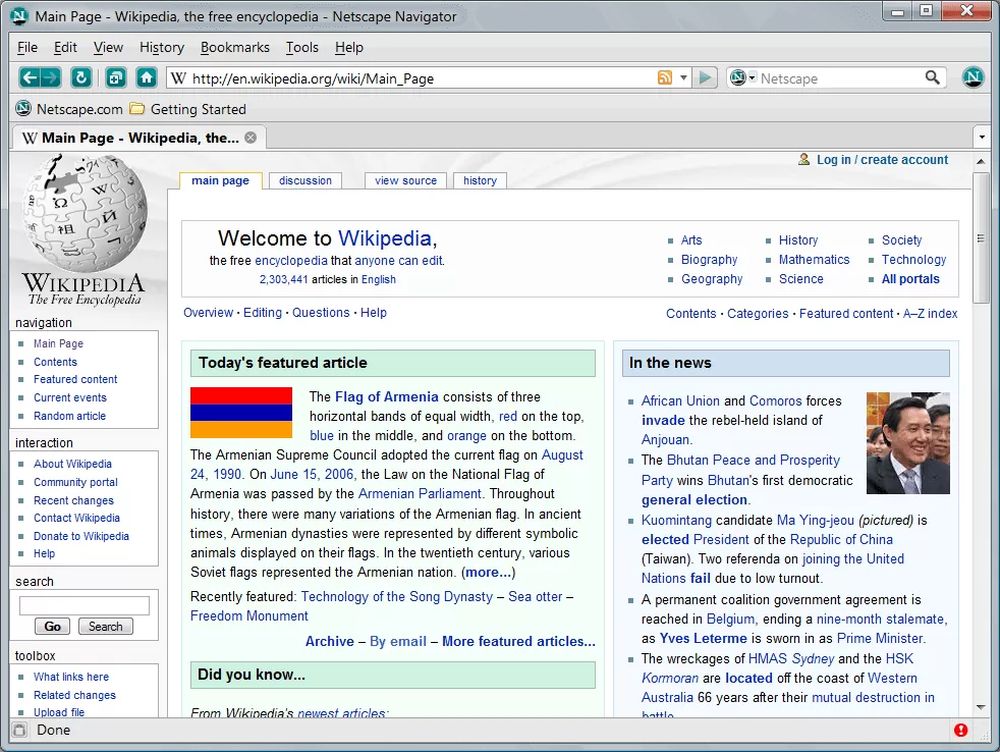Image resolution: width=1000 pixels, height=752 pixels.
Task: Click the RSS feed icon in address bar
Action: tap(665, 78)
